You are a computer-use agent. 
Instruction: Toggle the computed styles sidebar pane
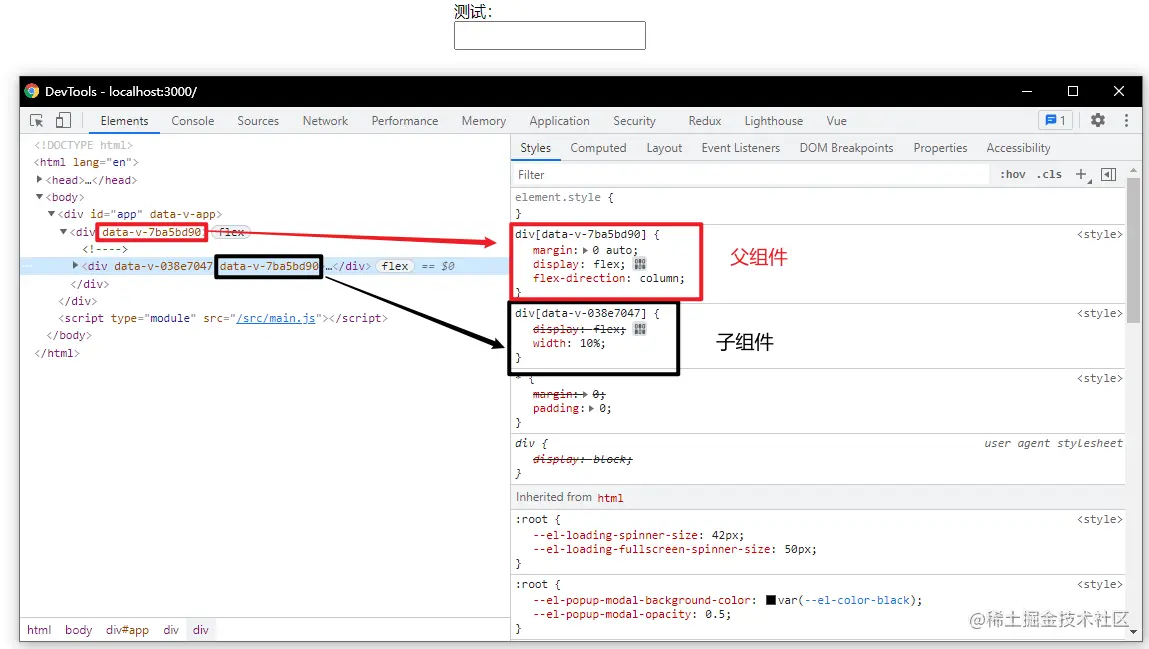(1109, 174)
